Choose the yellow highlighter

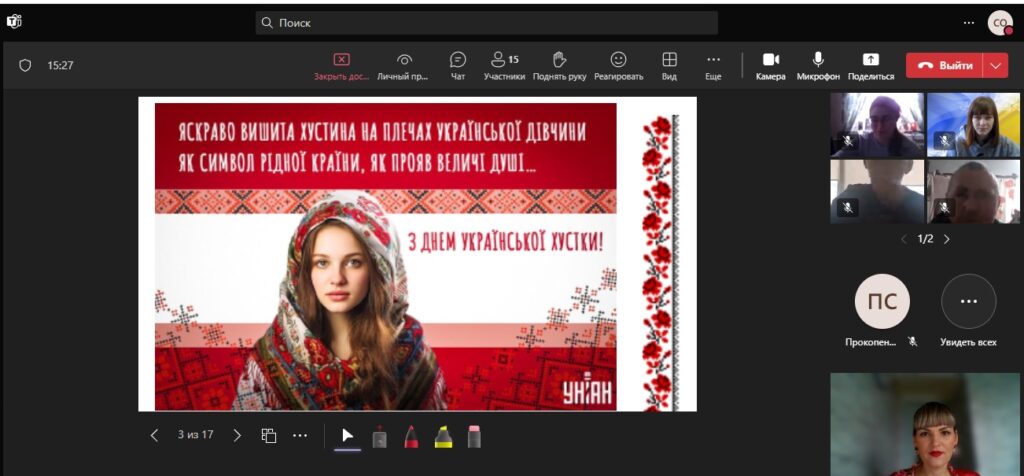pyautogui.click(x=443, y=436)
